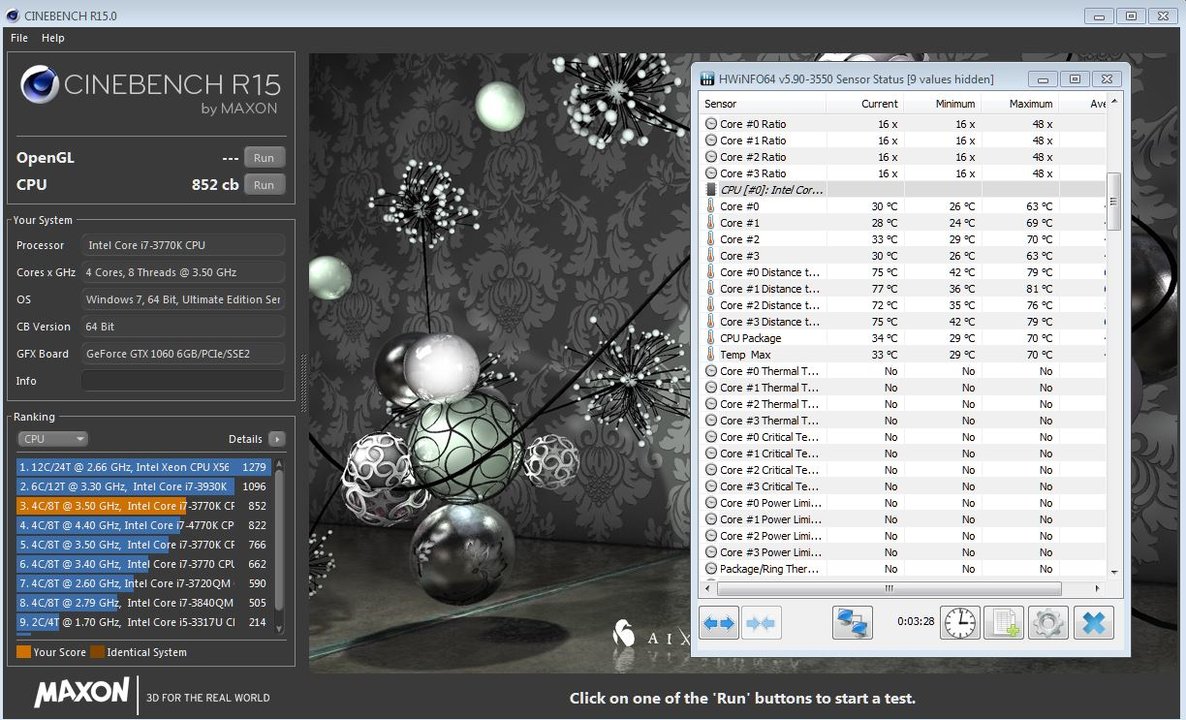
Task: Click the Your Score orange legend swatch
Action: click(x=23, y=652)
